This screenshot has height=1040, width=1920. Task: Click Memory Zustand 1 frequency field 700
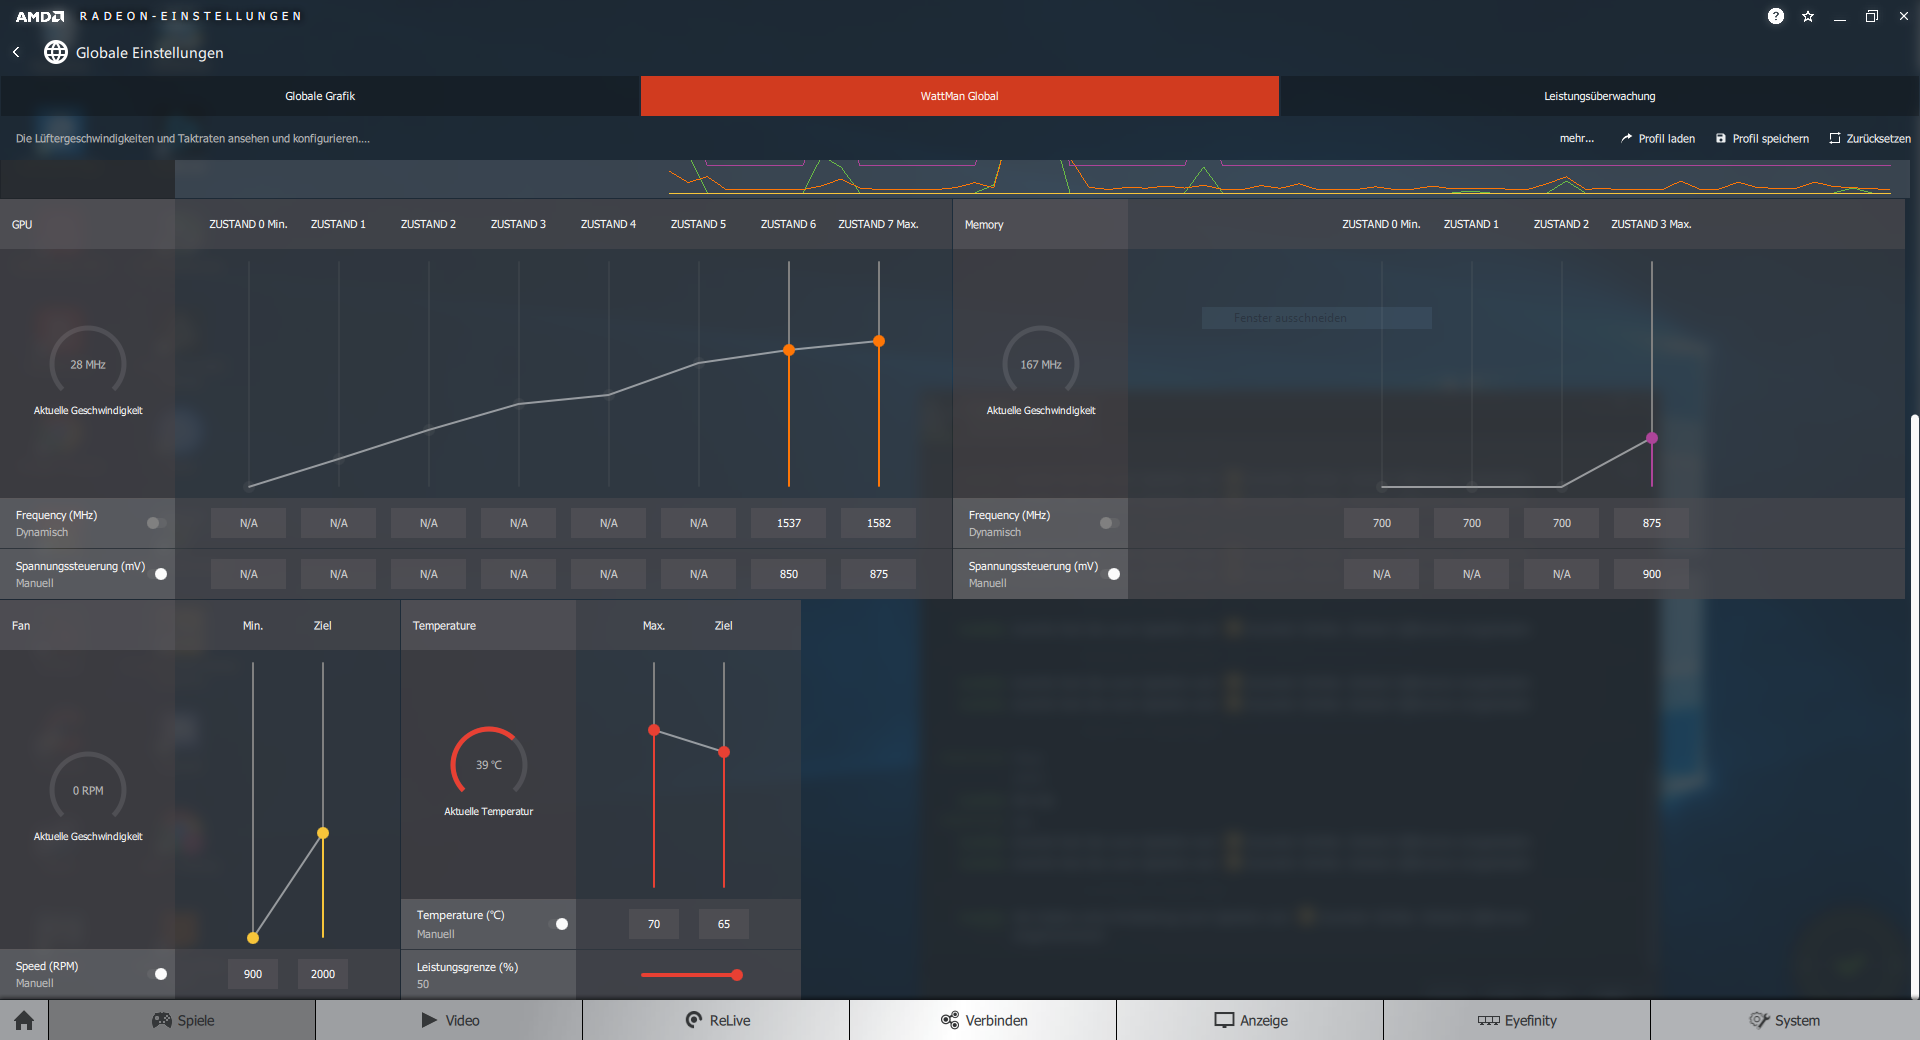click(x=1472, y=523)
